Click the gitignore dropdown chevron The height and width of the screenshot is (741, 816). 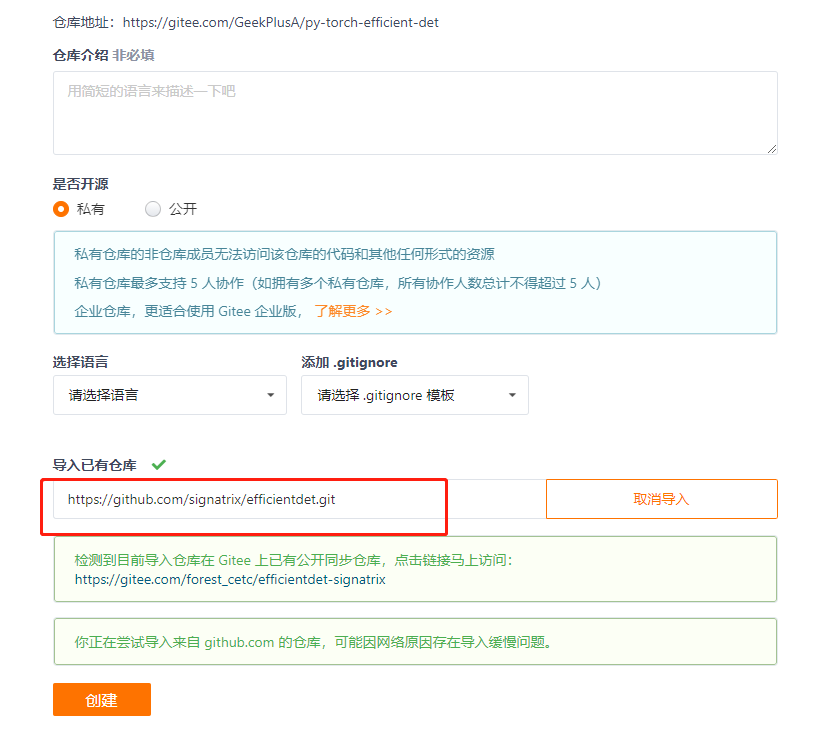tap(512, 395)
